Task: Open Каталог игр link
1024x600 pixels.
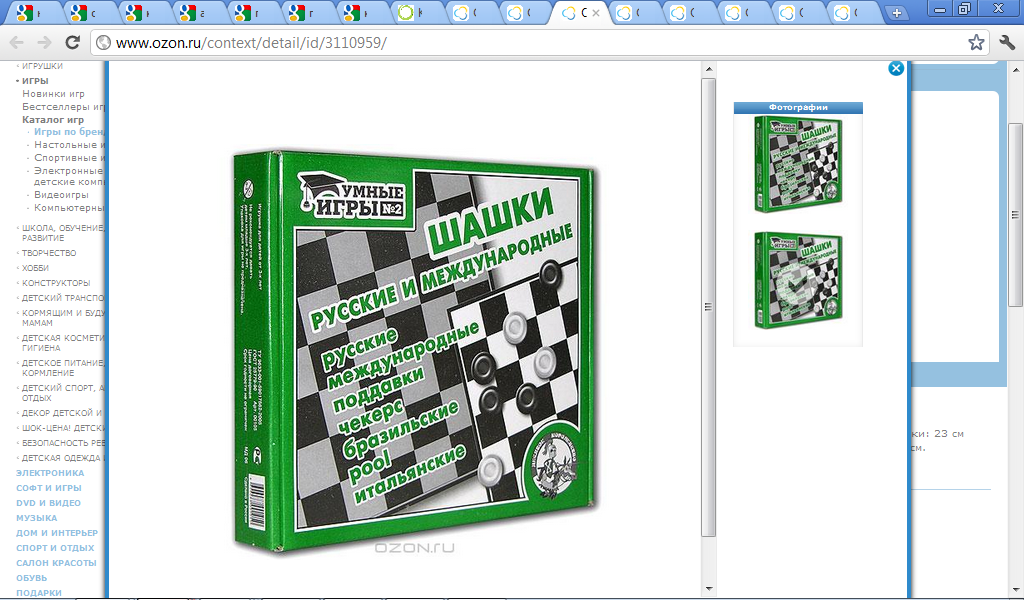Action: pos(53,119)
